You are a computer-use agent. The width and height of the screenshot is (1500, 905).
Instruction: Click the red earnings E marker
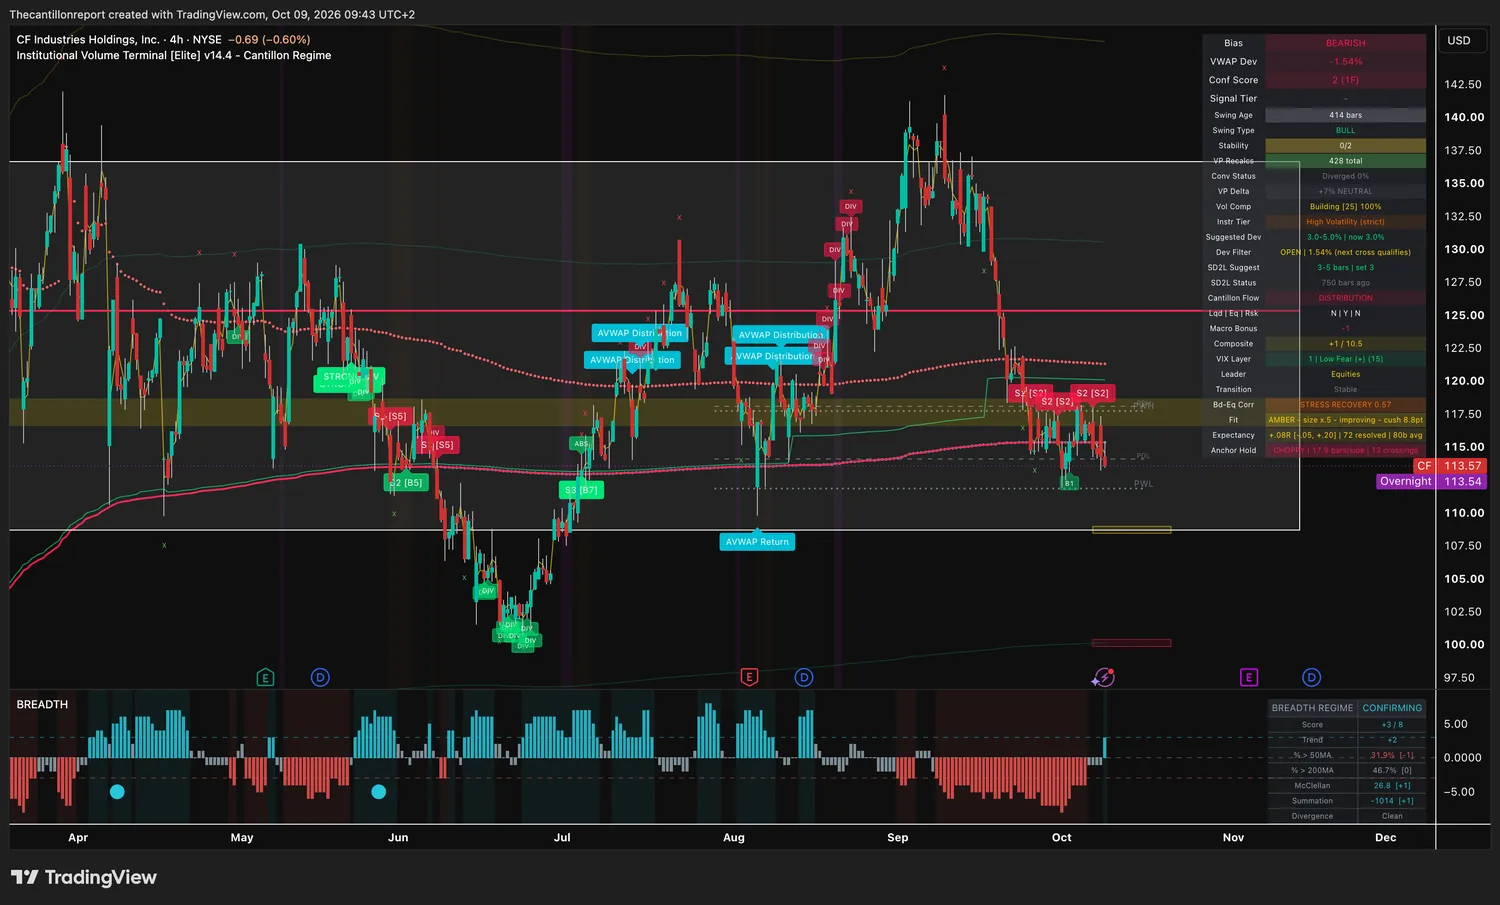click(749, 677)
